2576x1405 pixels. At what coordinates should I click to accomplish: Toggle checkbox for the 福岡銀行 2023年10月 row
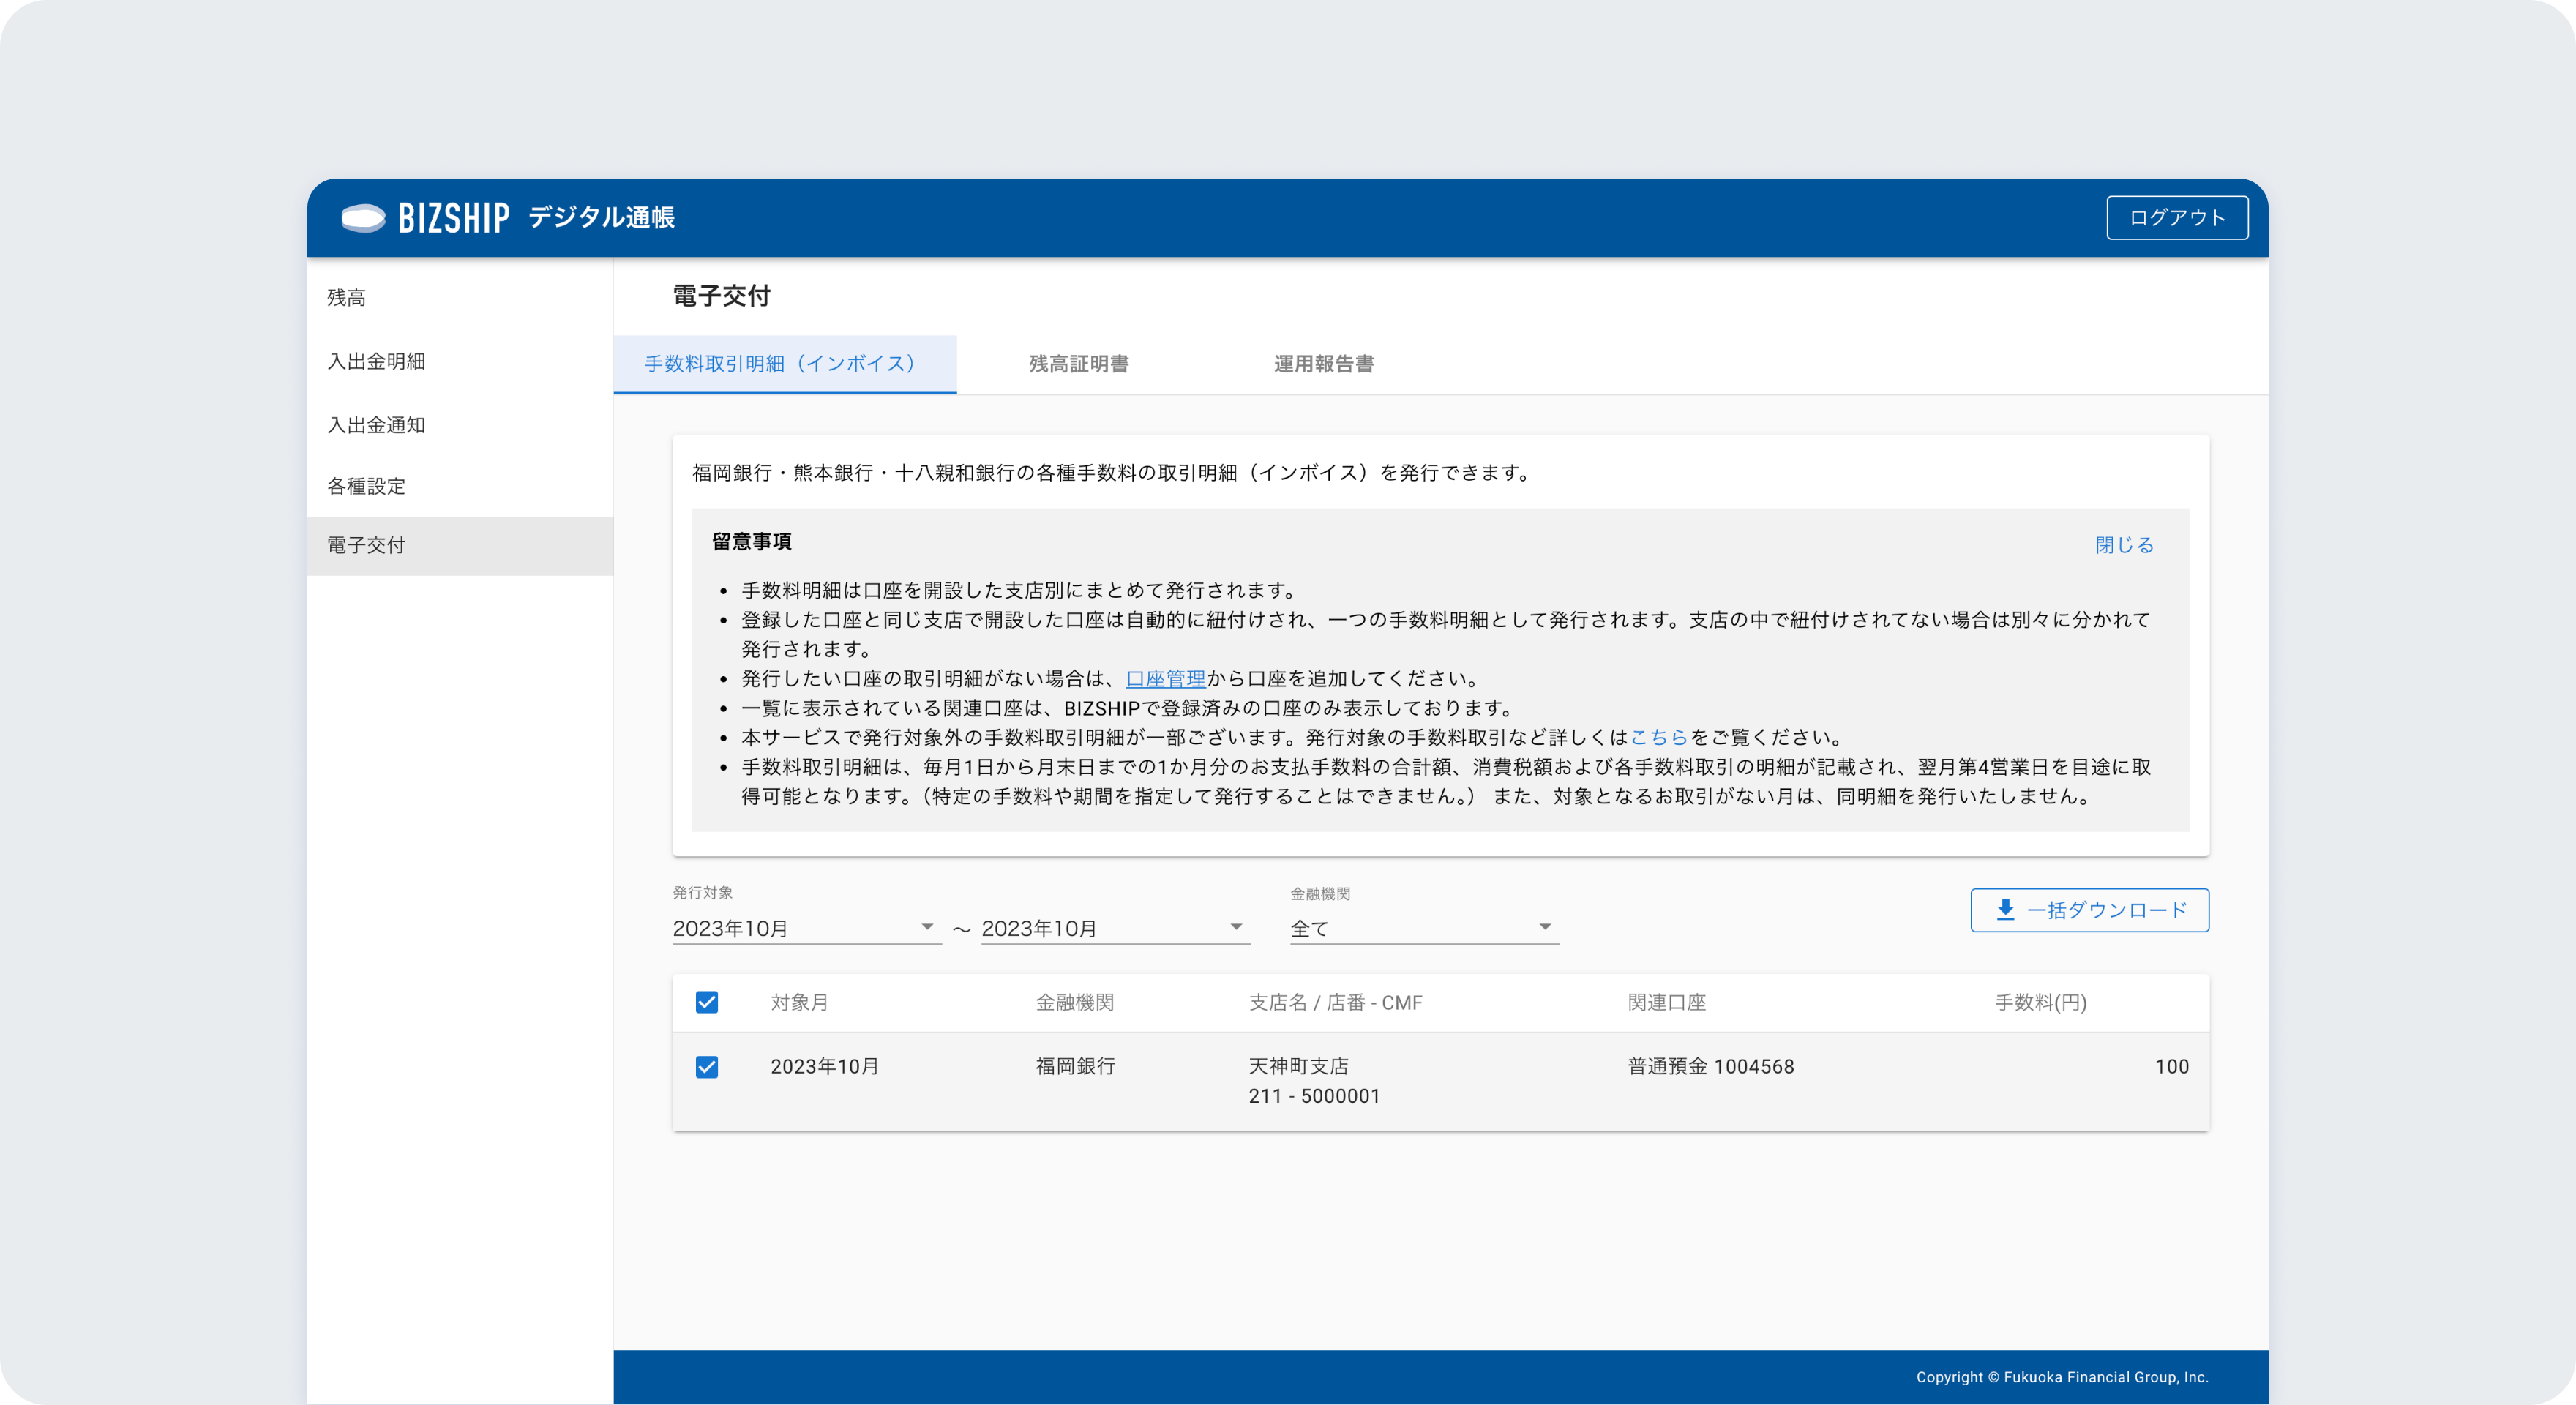(x=707, y=1067)
